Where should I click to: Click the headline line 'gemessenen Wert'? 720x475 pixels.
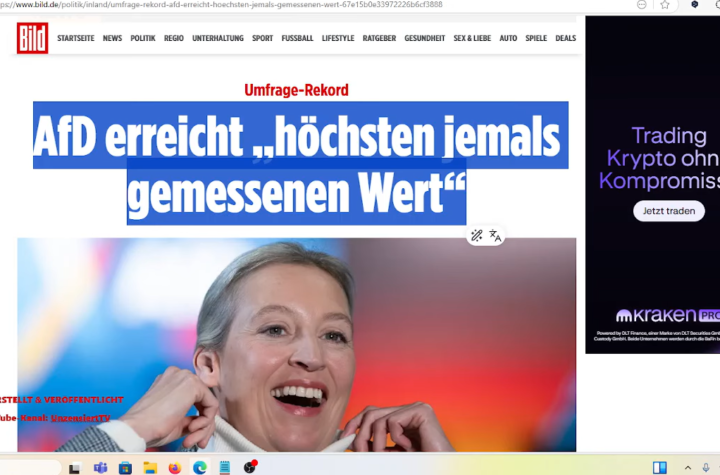[296, 193]
